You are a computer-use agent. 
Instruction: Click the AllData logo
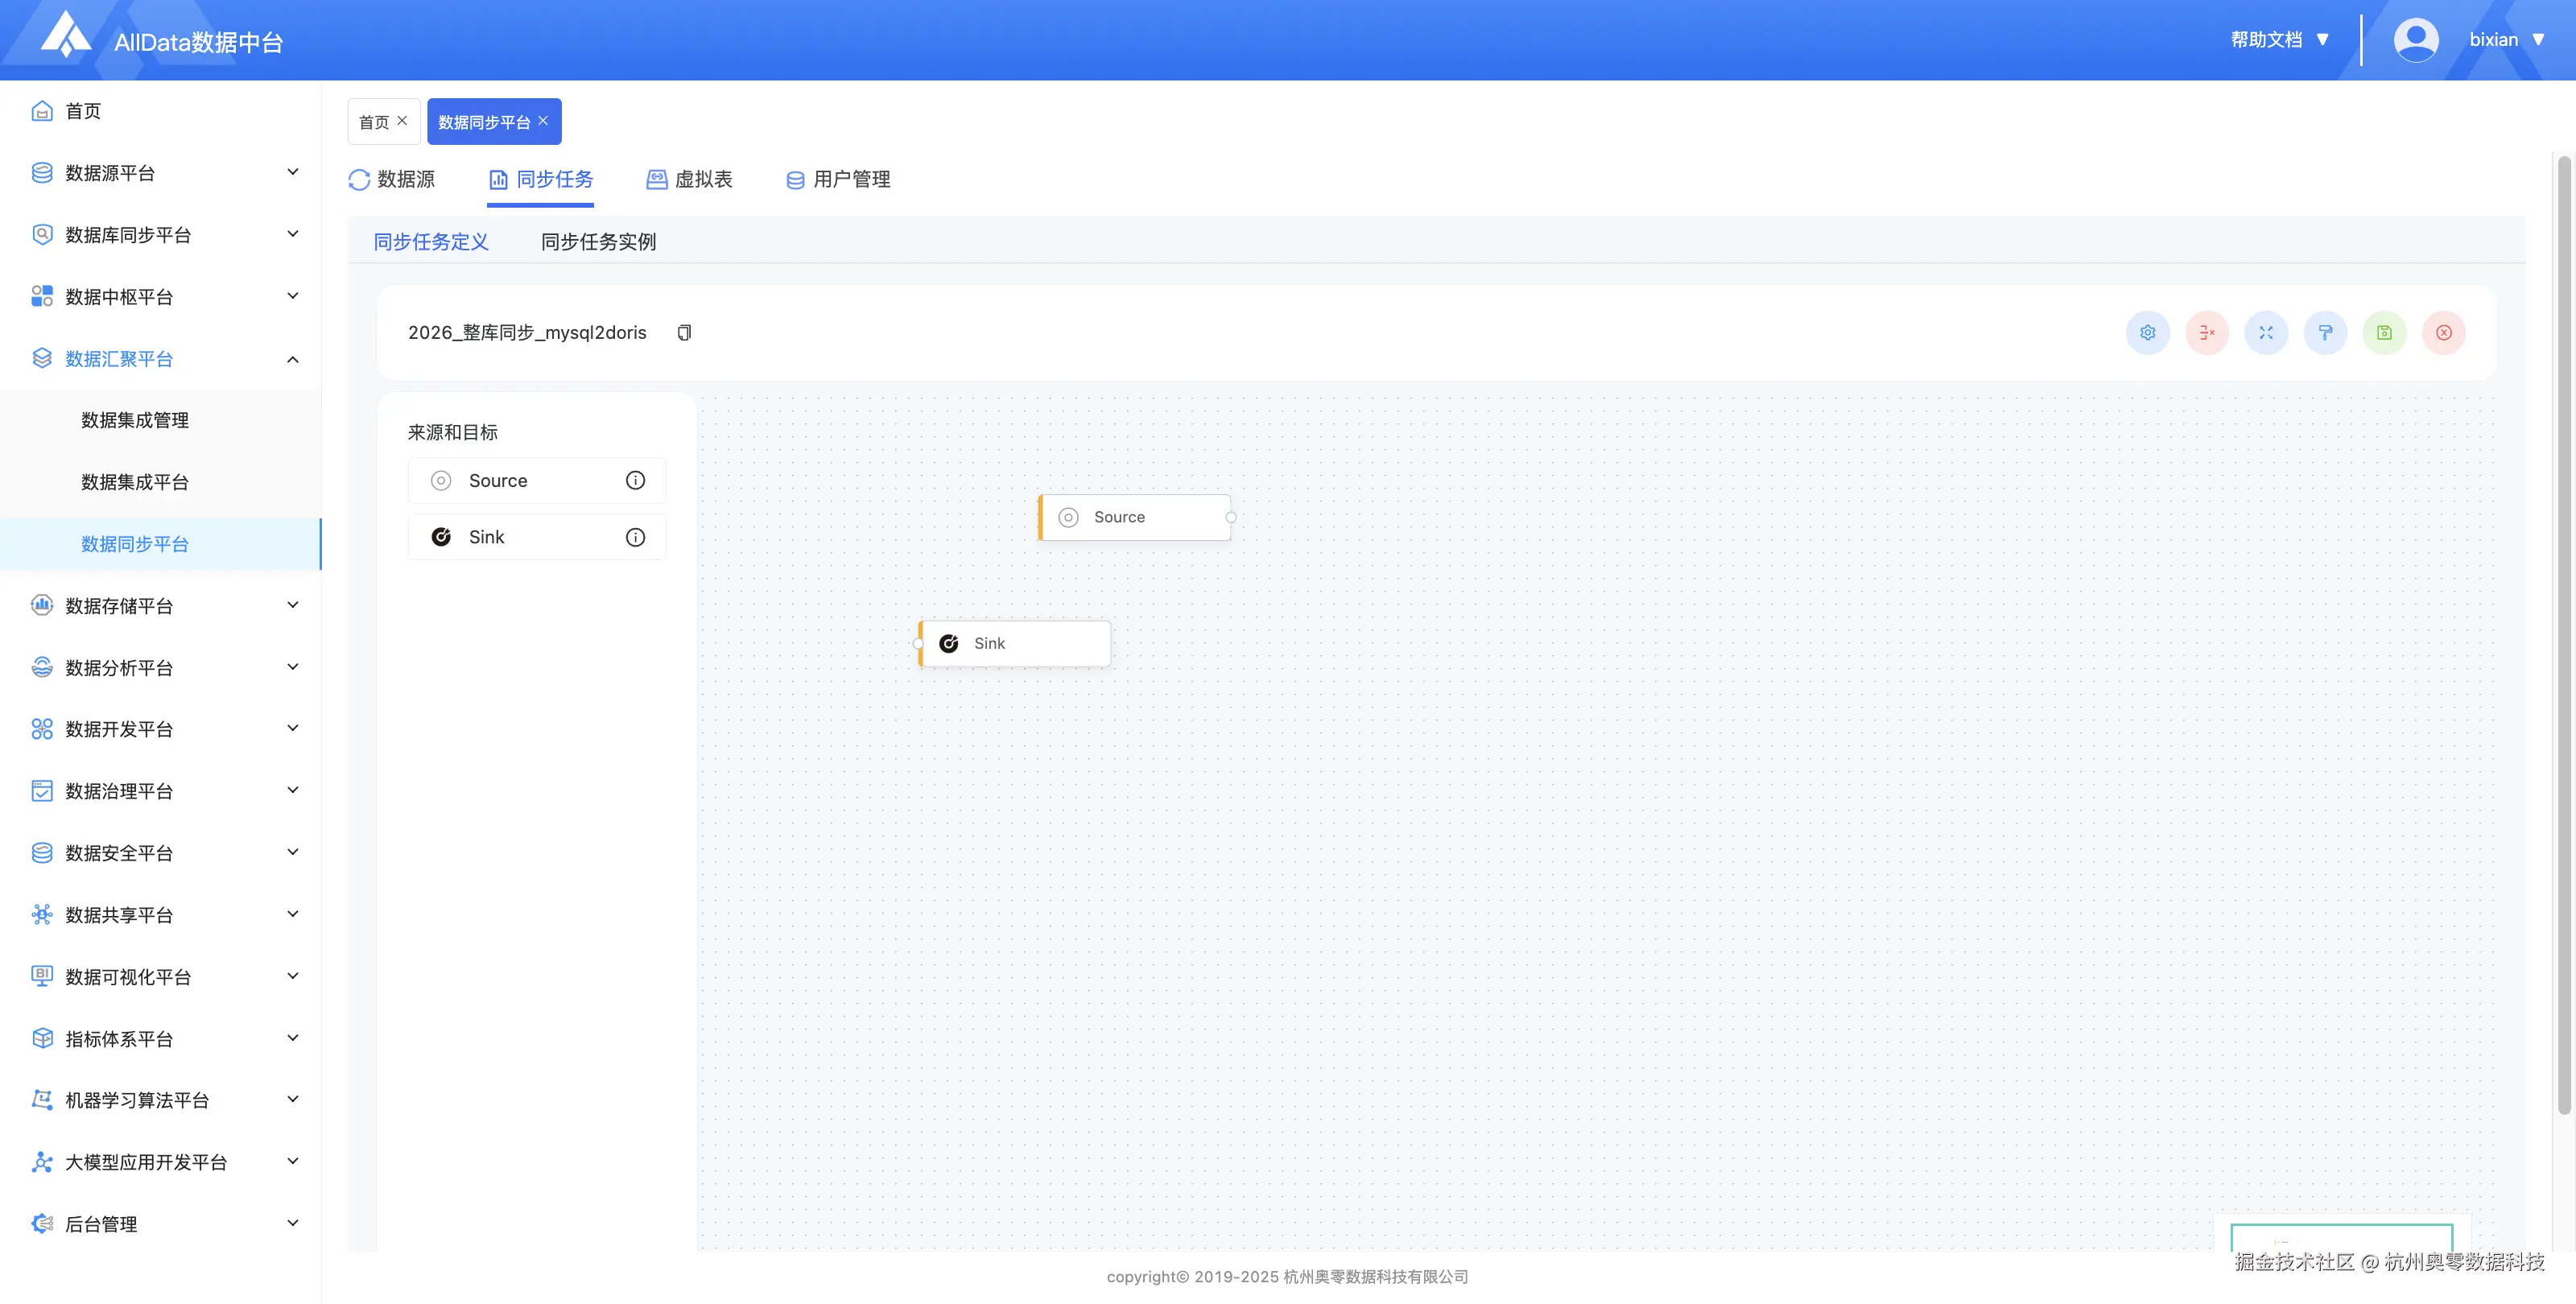(66, 35)
